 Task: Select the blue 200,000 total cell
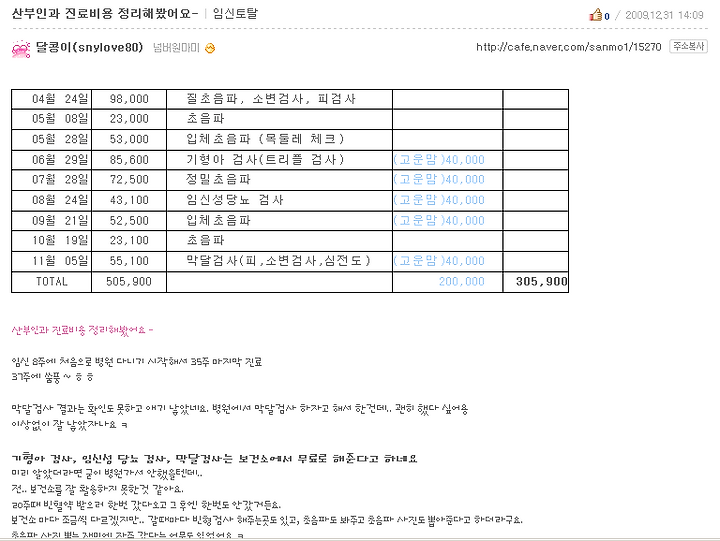coord(448,282)
